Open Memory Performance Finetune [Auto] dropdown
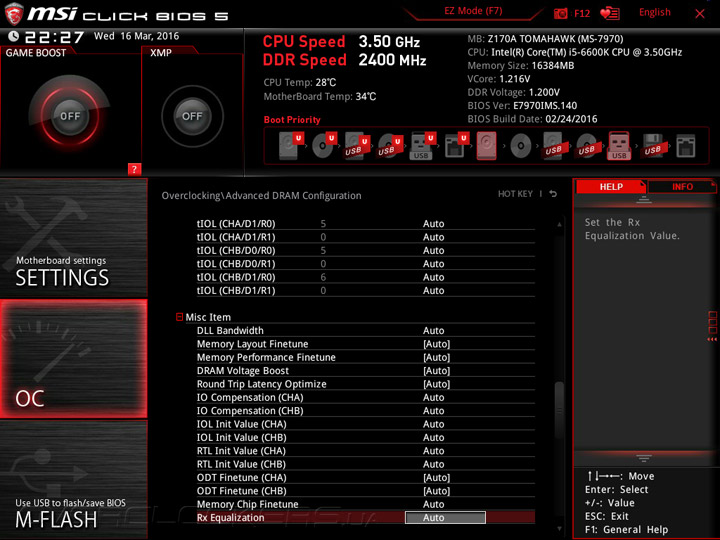 [x=436, y=357]
